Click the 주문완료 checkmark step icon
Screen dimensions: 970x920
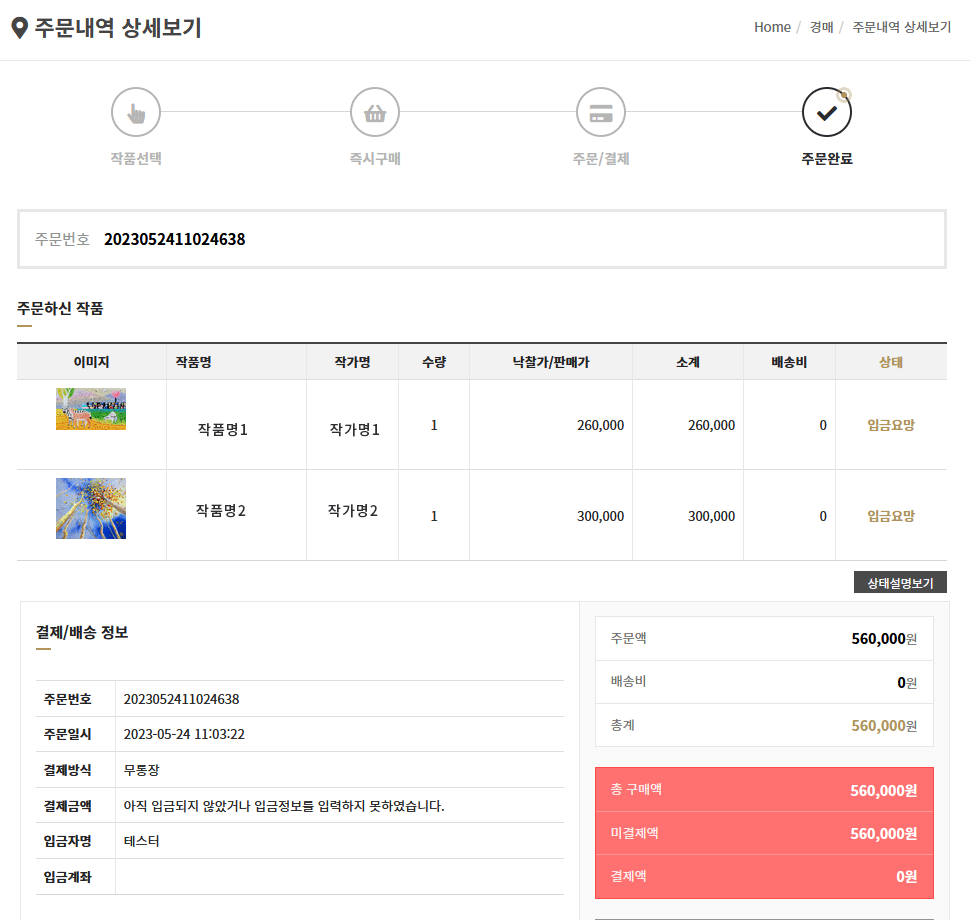[827, 112]
